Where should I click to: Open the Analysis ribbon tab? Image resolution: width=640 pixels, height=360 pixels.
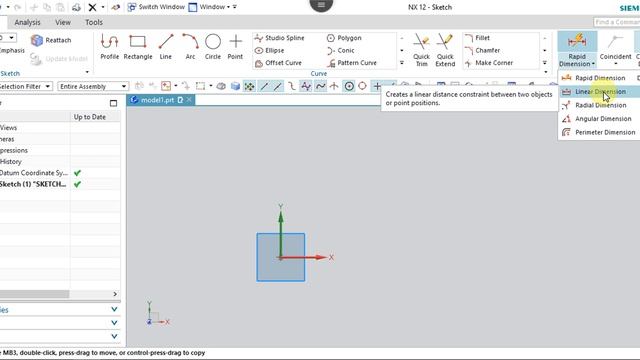(27, 22)
